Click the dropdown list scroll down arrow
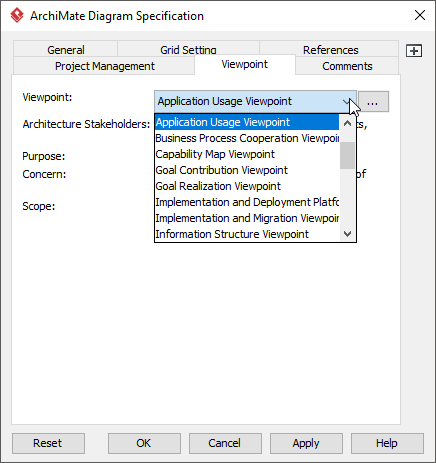 (x=347, y=234)
